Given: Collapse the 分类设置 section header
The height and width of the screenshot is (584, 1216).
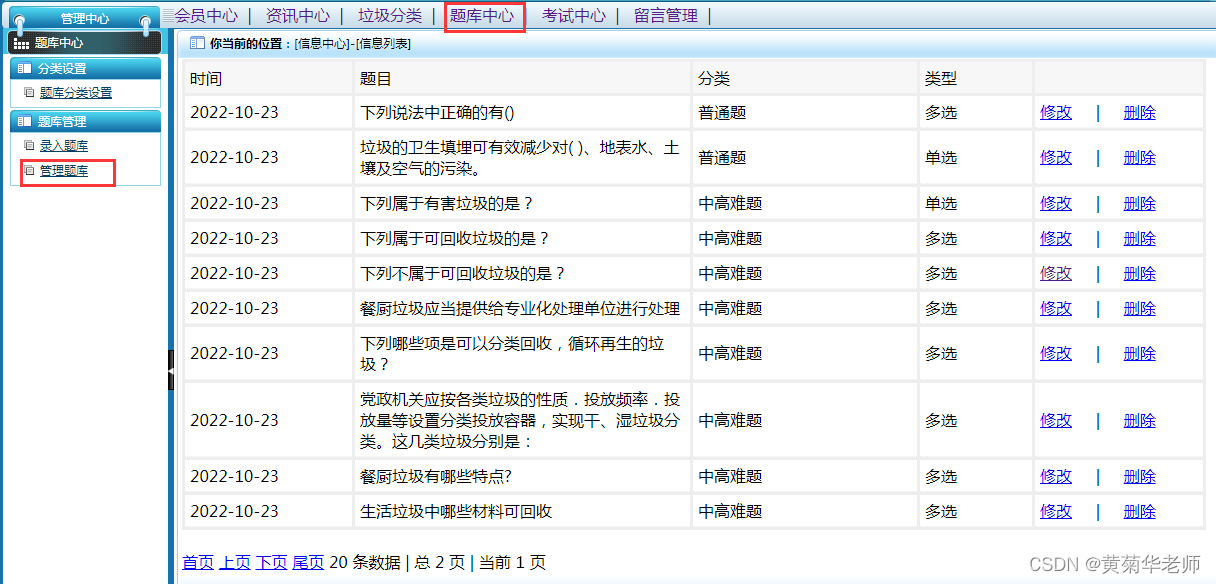Looking at the screenshot, I should [x=85, y=68].
